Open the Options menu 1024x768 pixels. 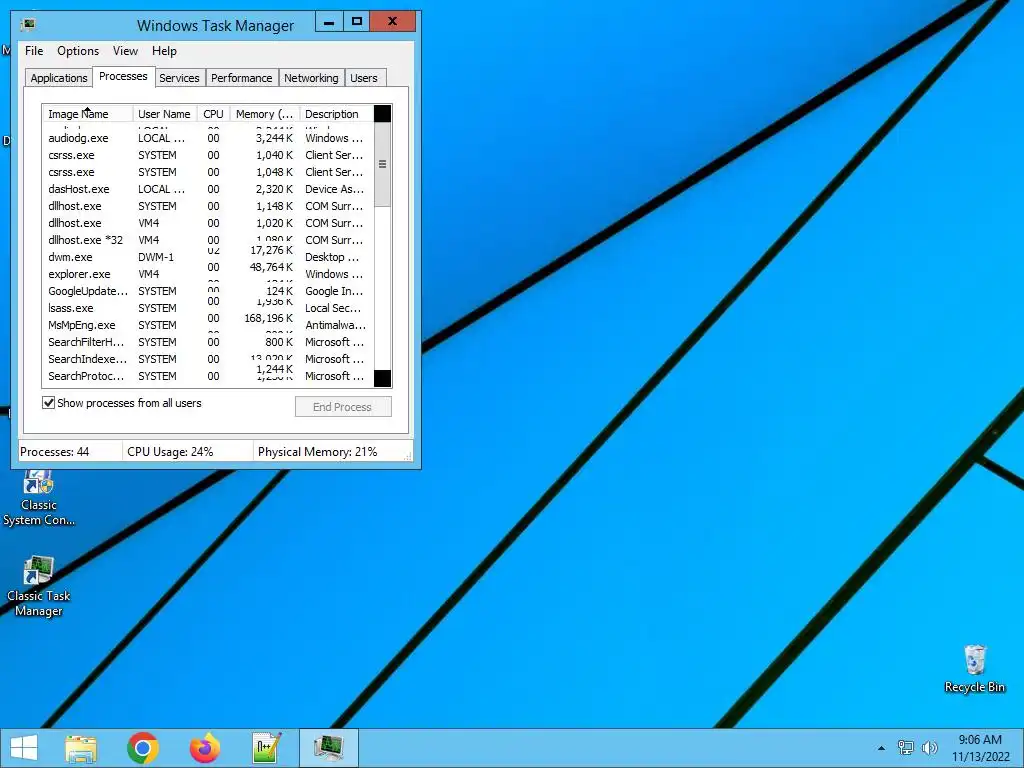click(78, 51)
